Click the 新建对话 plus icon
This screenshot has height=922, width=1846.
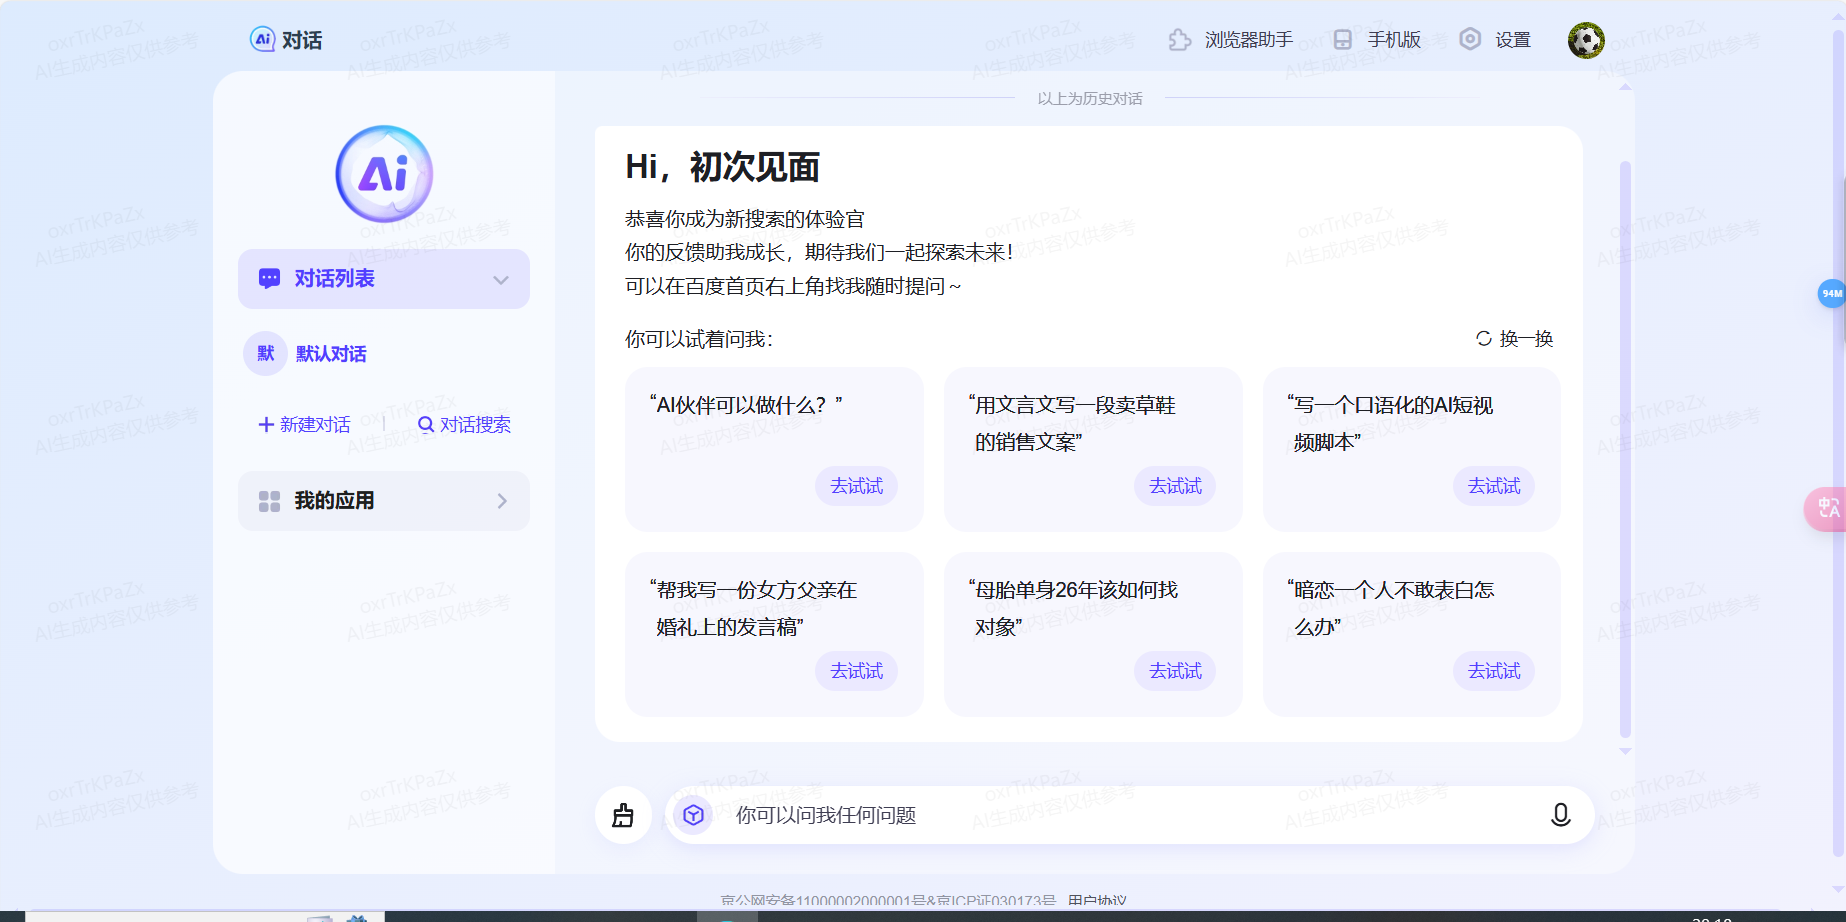pyautogui.click(x=265, y=424)
